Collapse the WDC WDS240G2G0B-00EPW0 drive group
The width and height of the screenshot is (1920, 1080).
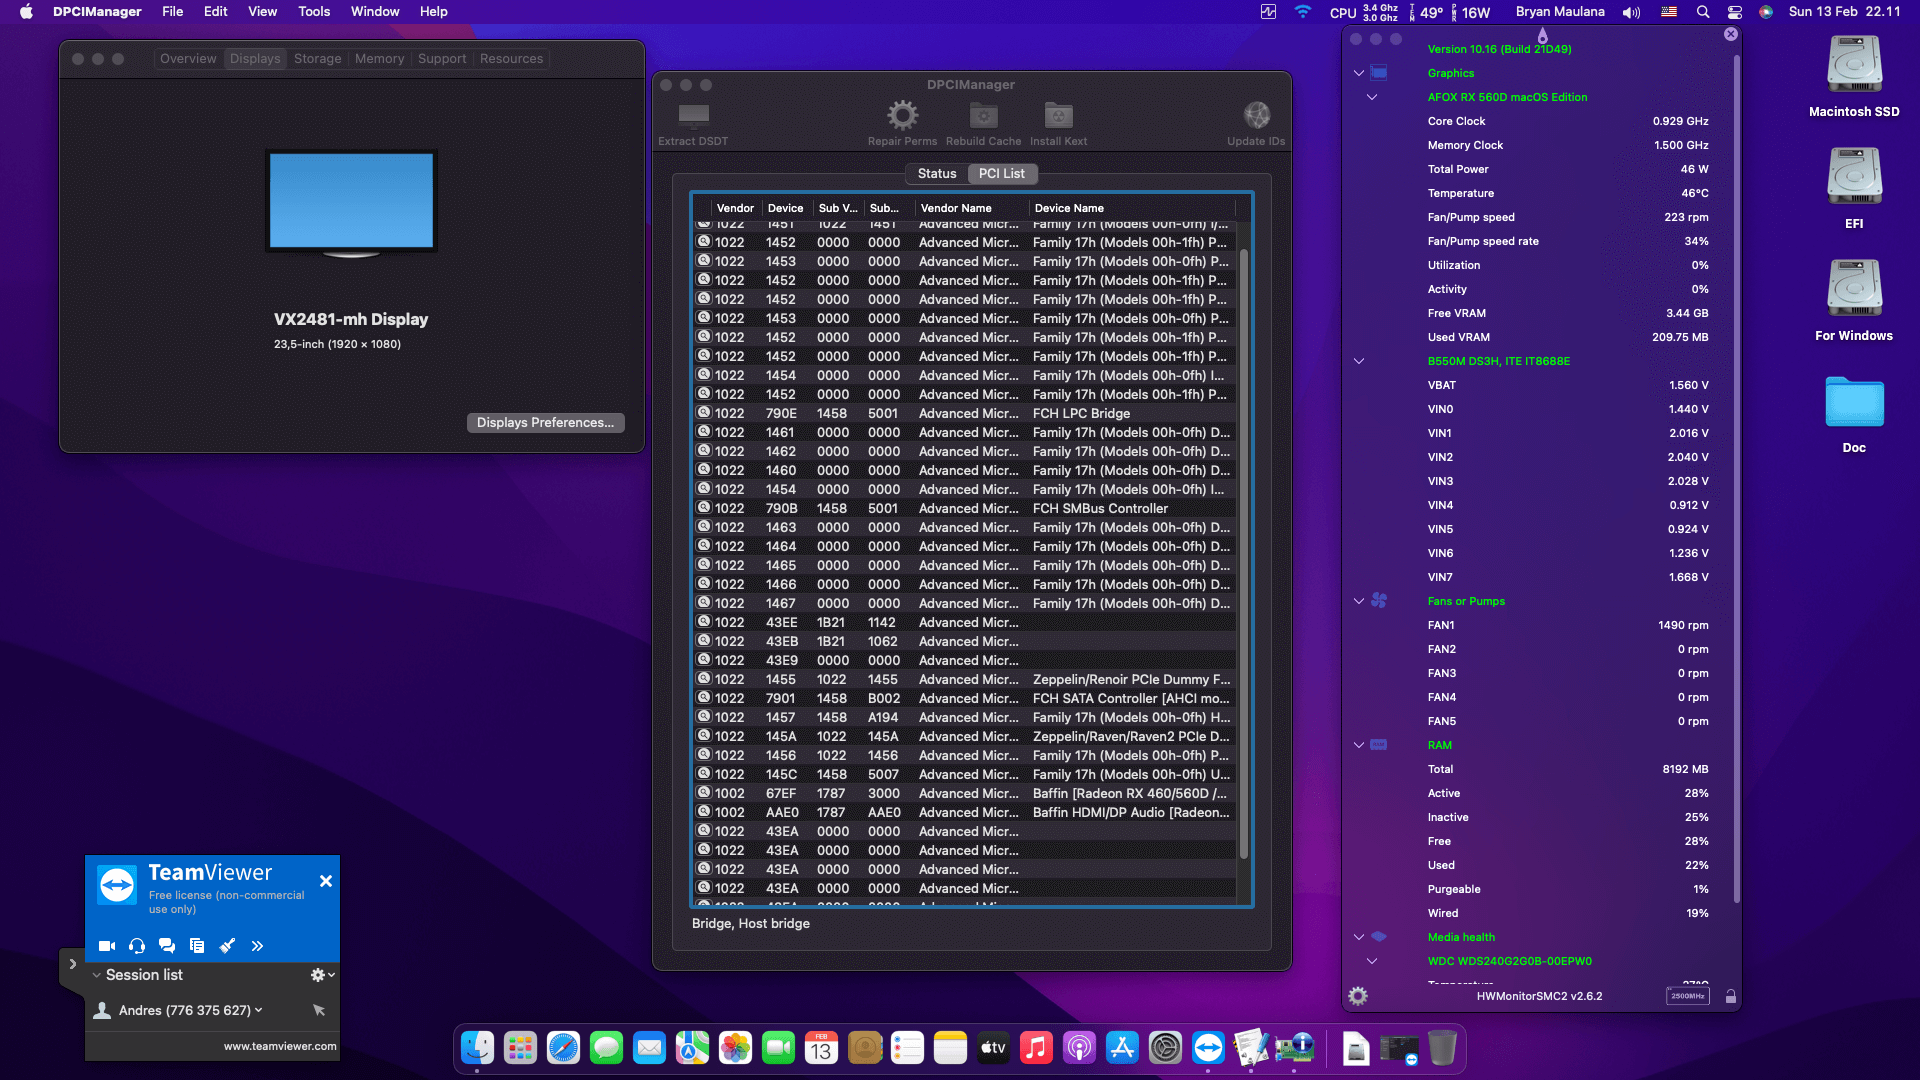coord(1372,961)
